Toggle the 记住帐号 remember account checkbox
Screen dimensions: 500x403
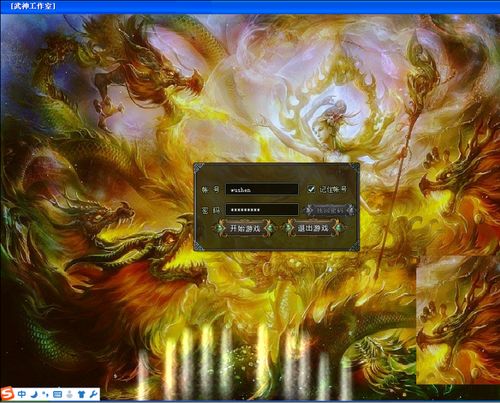(x=311, y=189)
